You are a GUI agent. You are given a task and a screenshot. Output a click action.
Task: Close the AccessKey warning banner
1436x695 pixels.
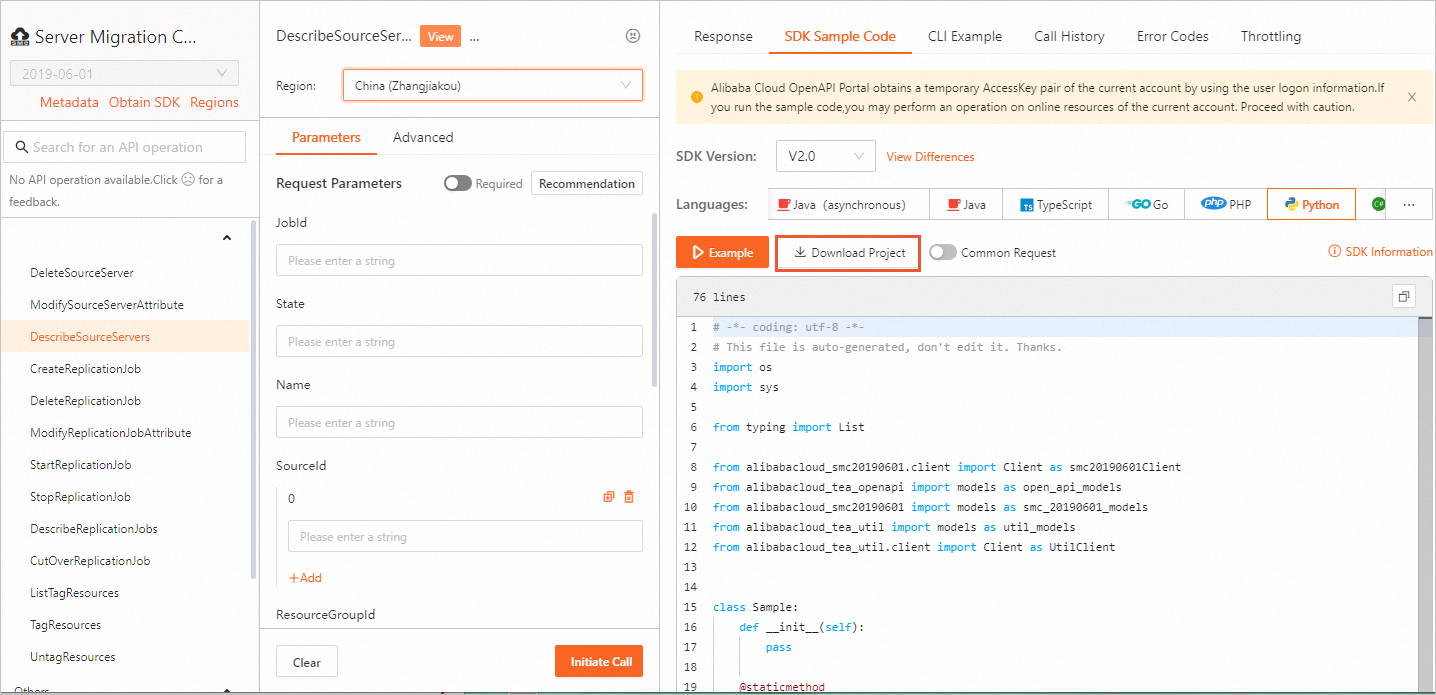[1412, 97]
